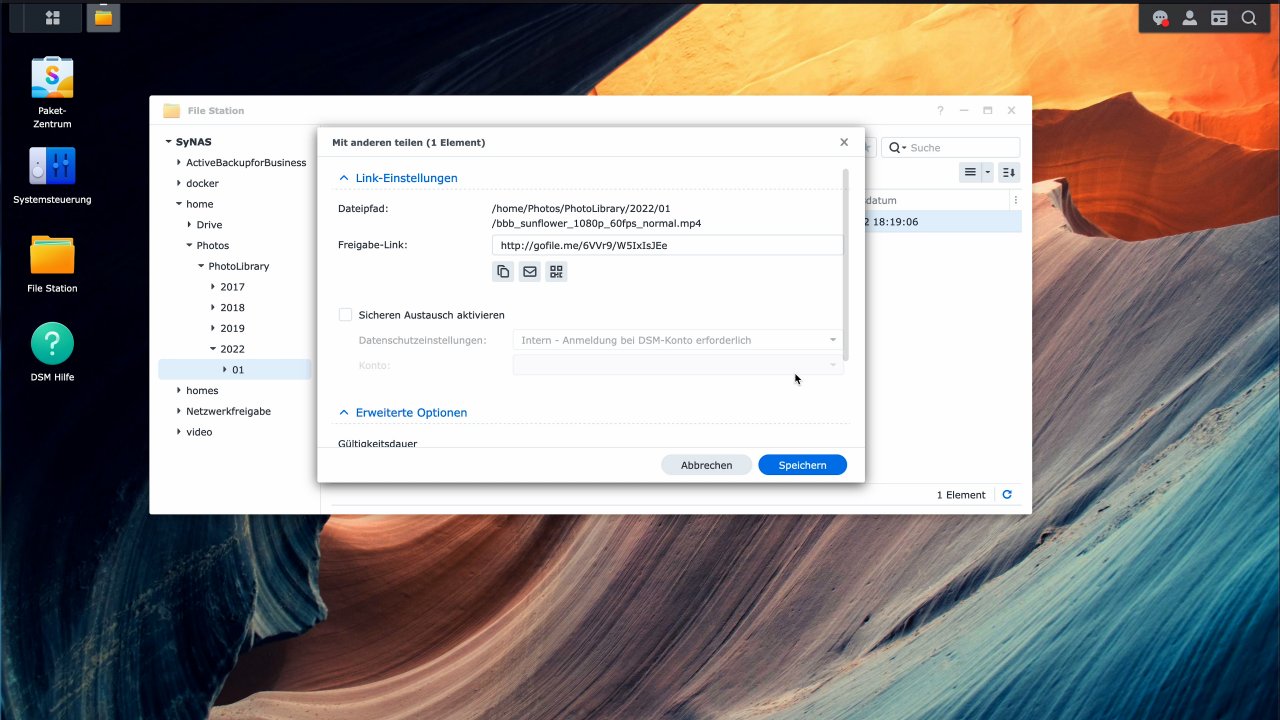Click the share dialog vertical scrollbar
Viewport: 1280px width, 720px height.
[x=846, y=265]
